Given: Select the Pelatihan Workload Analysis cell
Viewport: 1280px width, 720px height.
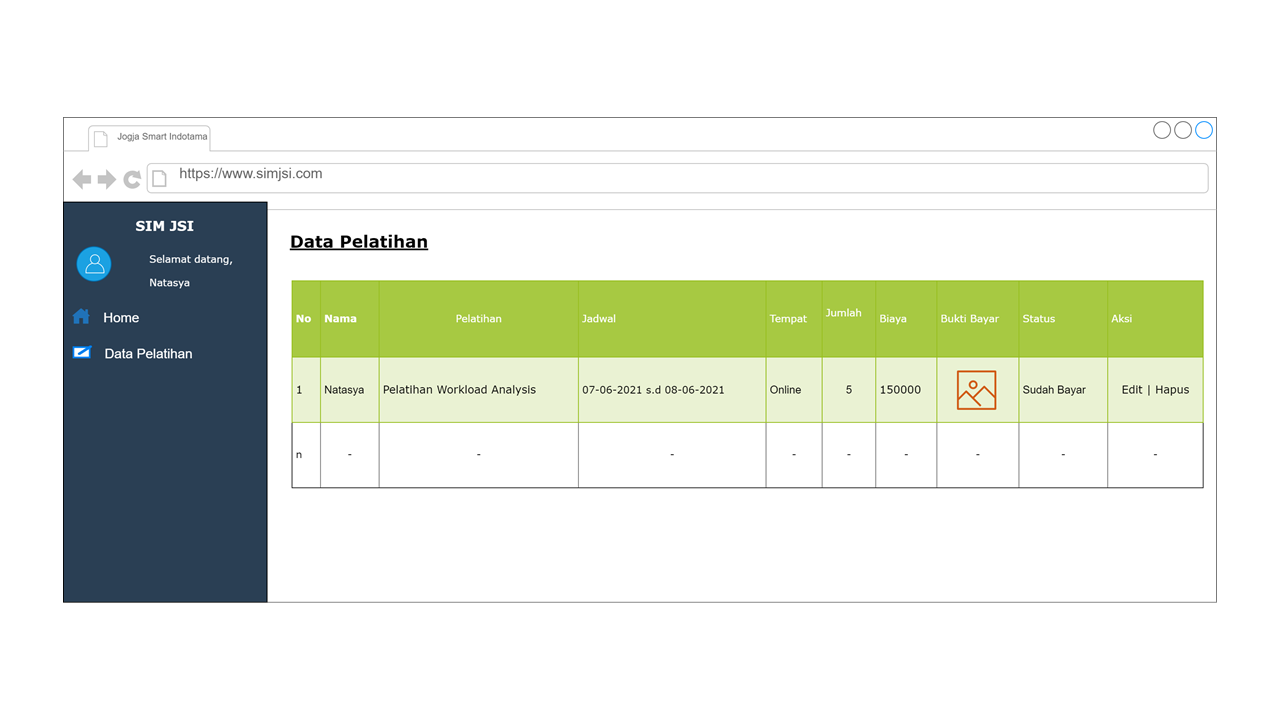Looking at the screenshot, I should click(x=459, y=390).
